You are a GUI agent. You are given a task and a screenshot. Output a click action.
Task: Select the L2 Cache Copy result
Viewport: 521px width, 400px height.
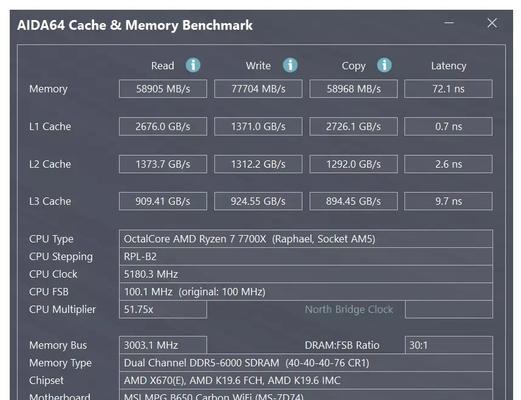[x=353, y=164]
